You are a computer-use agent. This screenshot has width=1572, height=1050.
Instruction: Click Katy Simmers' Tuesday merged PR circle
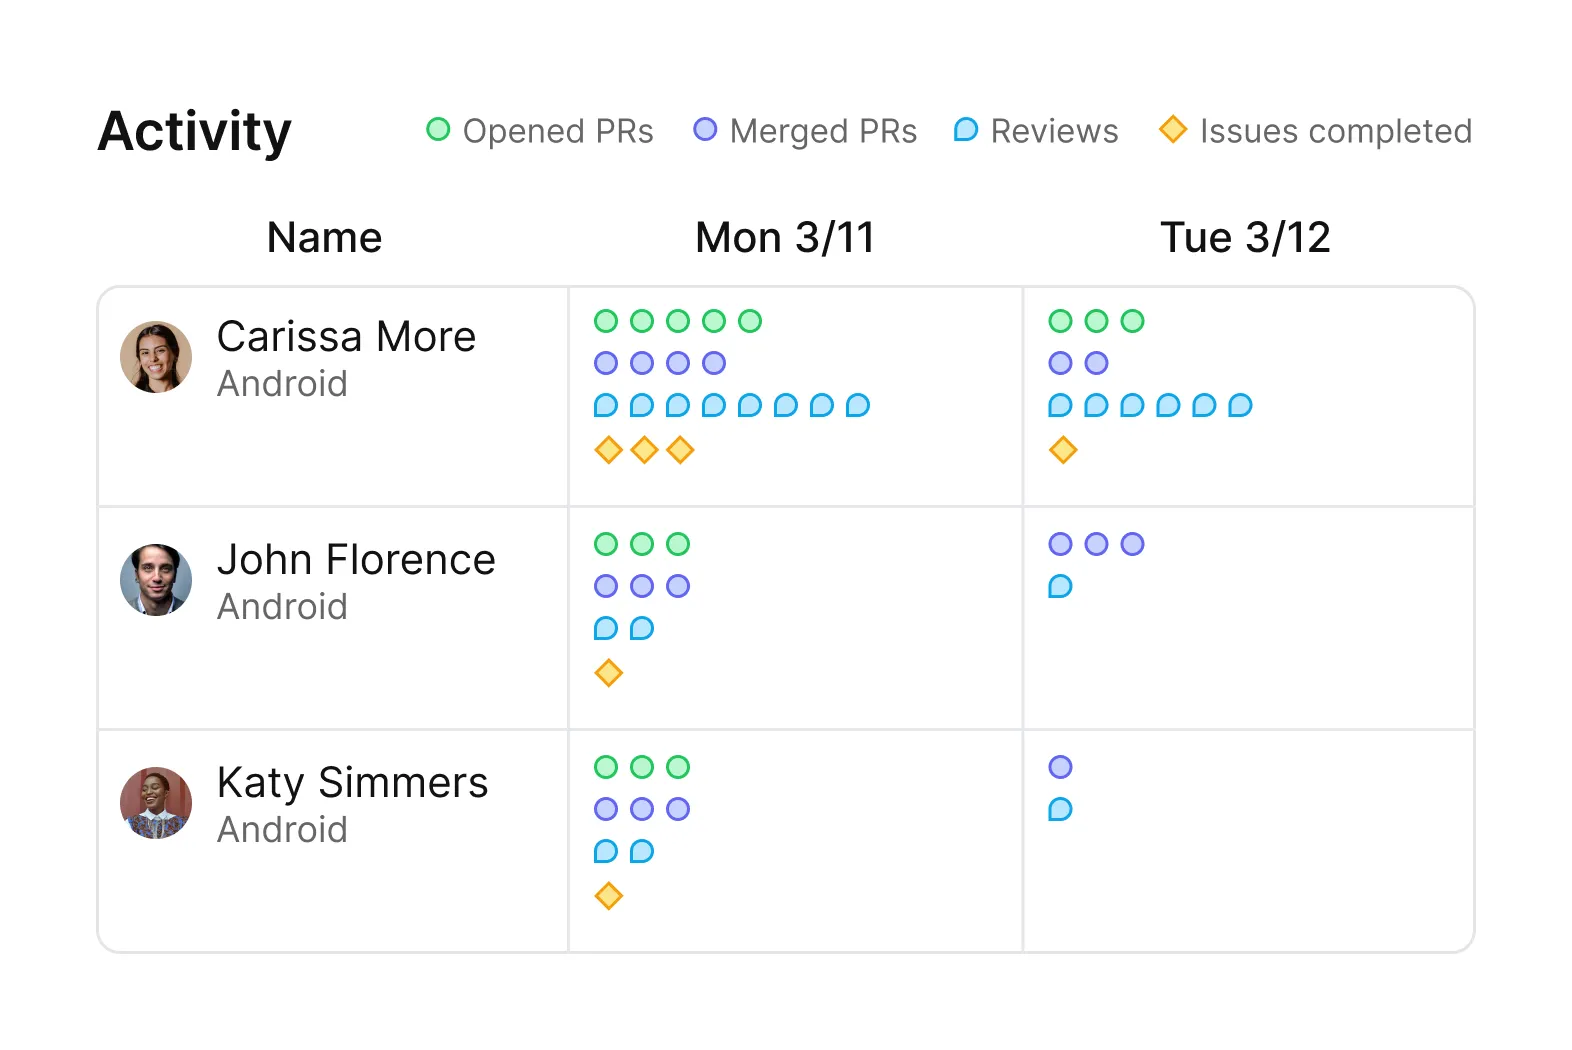[x=1060, y=767]
